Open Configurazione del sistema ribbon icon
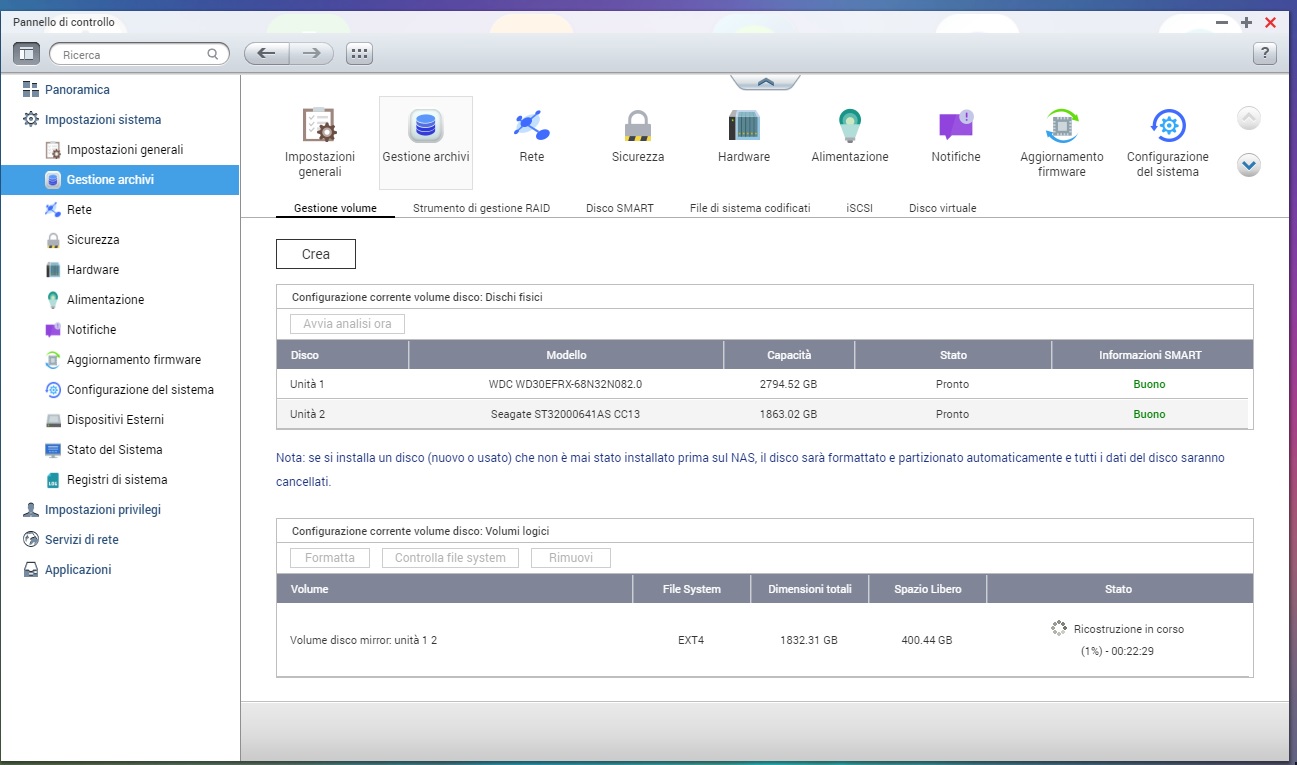Image resolution: width=1297 pixels, height=765 pixels. (1167, 127)
